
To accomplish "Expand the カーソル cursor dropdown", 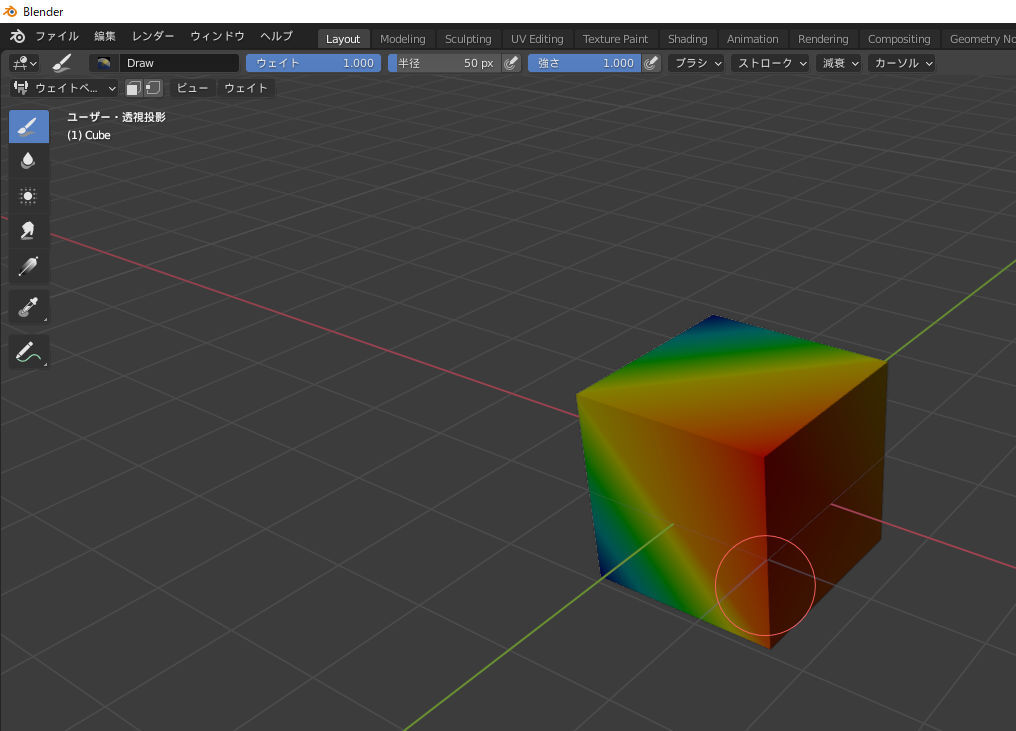I will [x=903, y=63].
